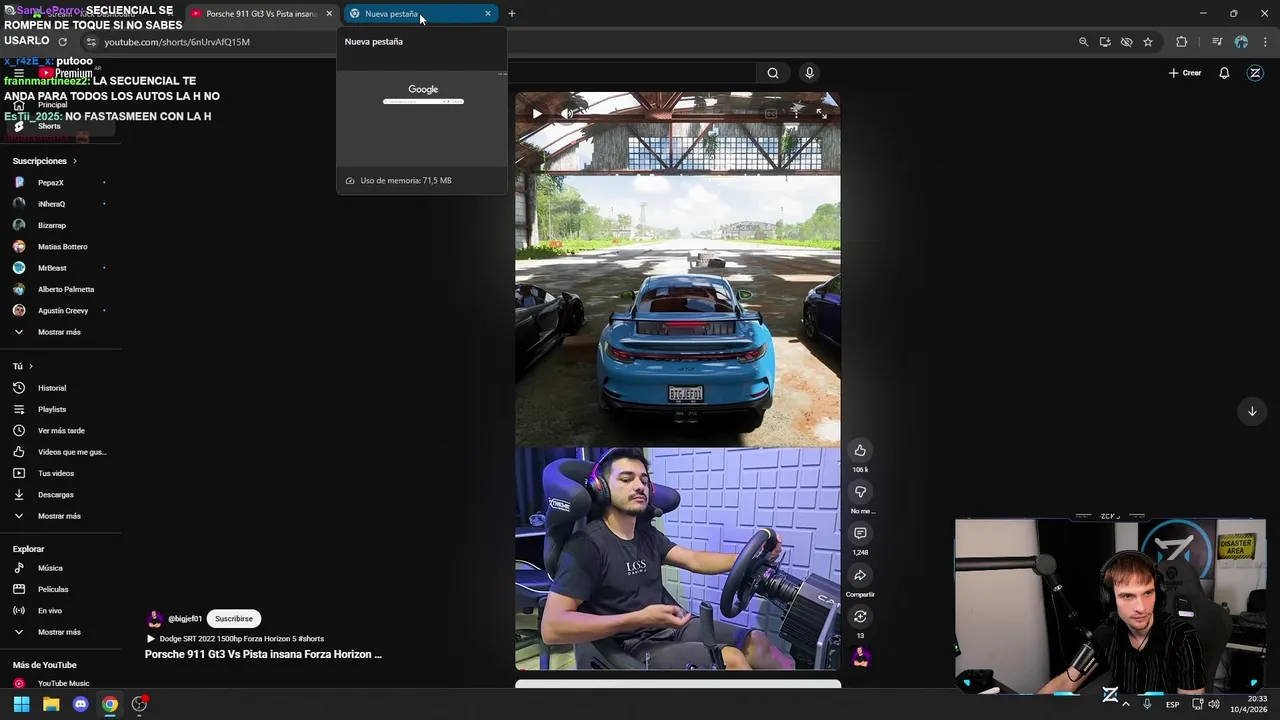Close the Nueva pestaña tab

tap(488, 14)
